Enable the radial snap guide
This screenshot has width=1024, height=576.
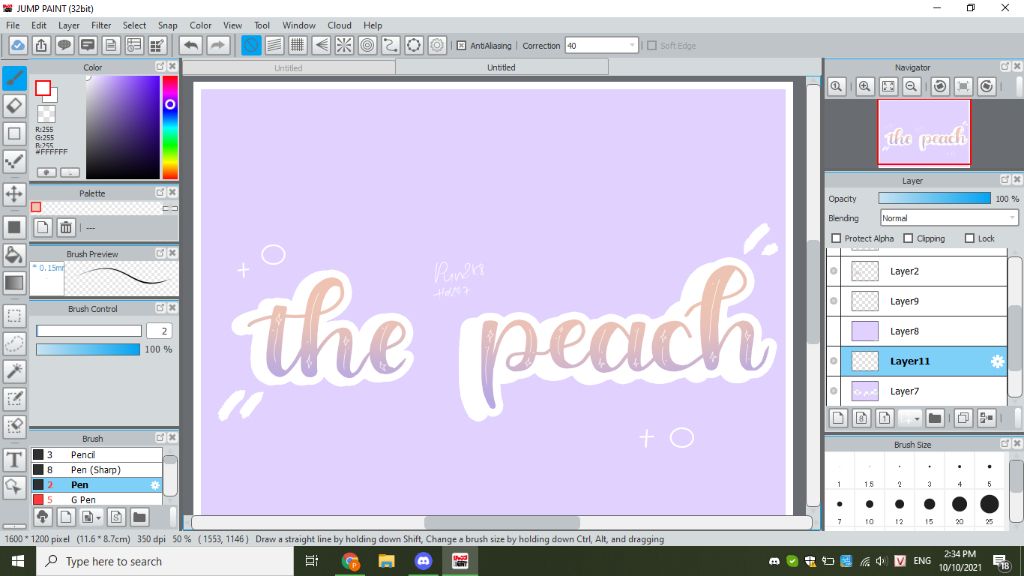point(344,46)
